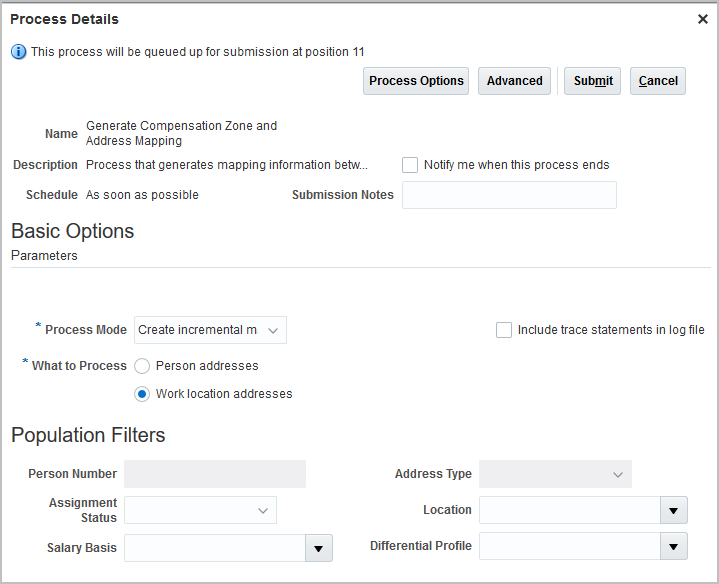Screen dimensions: 719x584
Task: Click inside the Location text field
Action: click(x=569, y=511)
